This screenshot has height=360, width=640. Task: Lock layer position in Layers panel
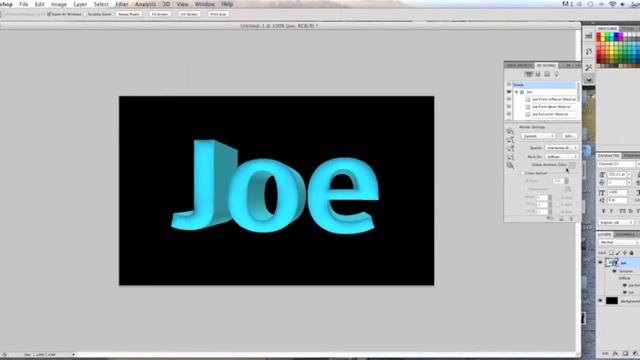pyautogui.click(x=624, y=253)
